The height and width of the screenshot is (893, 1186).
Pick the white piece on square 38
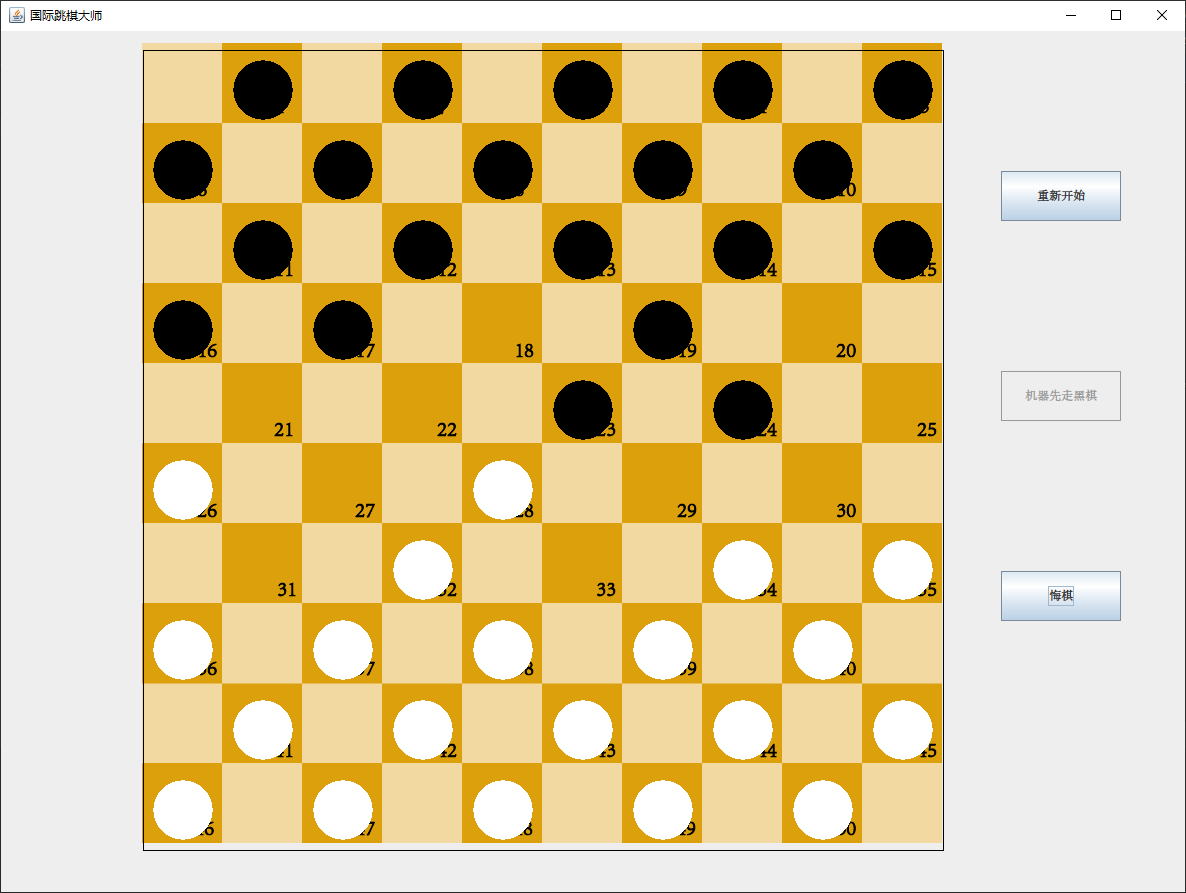tap(503, 650)
